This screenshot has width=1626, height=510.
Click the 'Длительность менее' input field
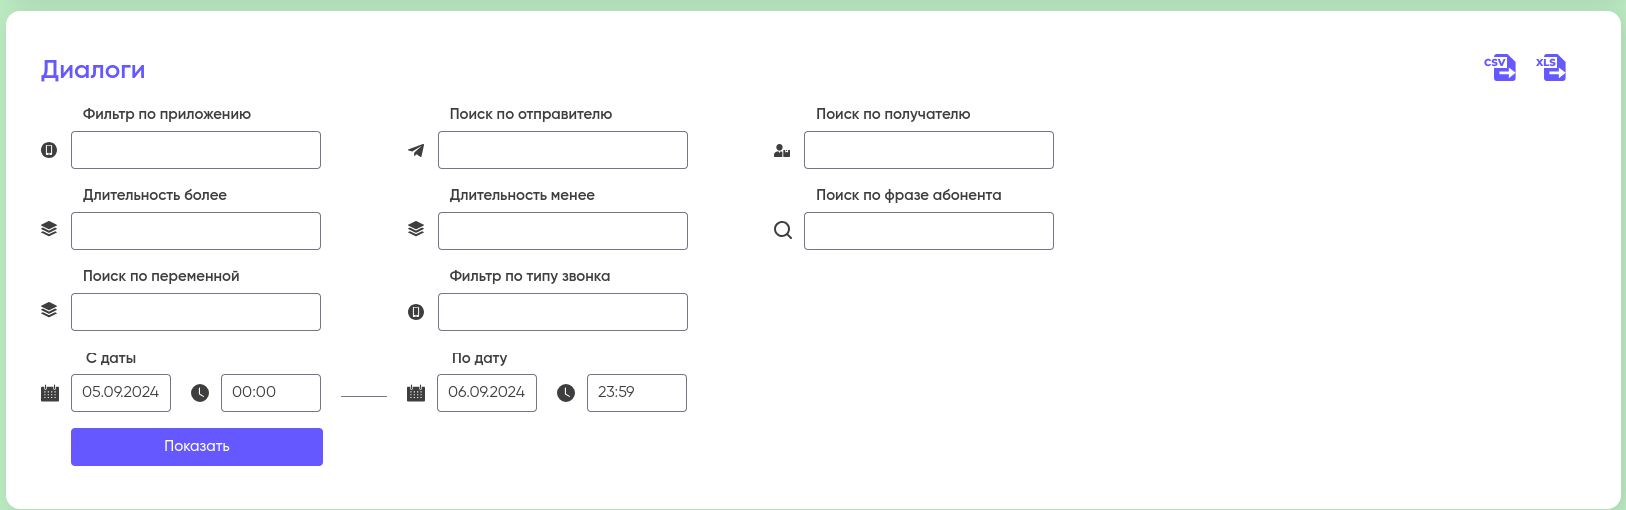562,231
